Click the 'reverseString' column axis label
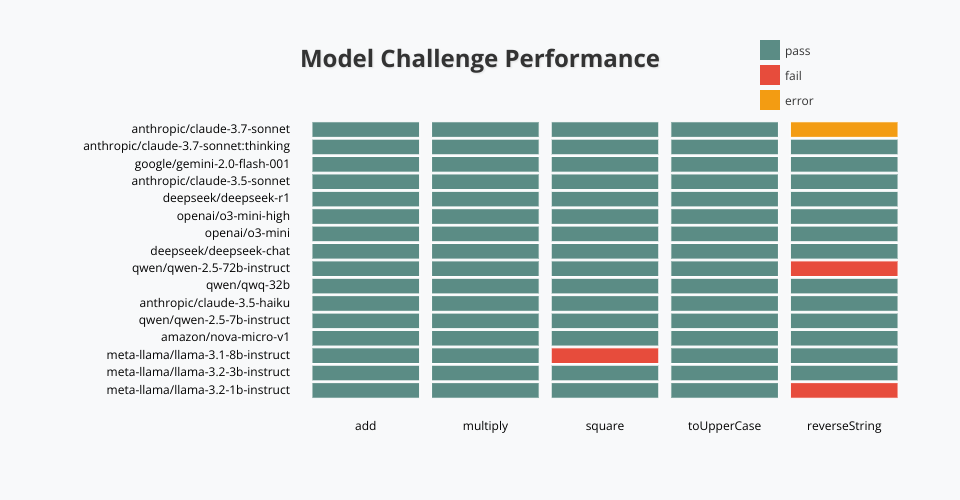 click(x=844, y=426)
